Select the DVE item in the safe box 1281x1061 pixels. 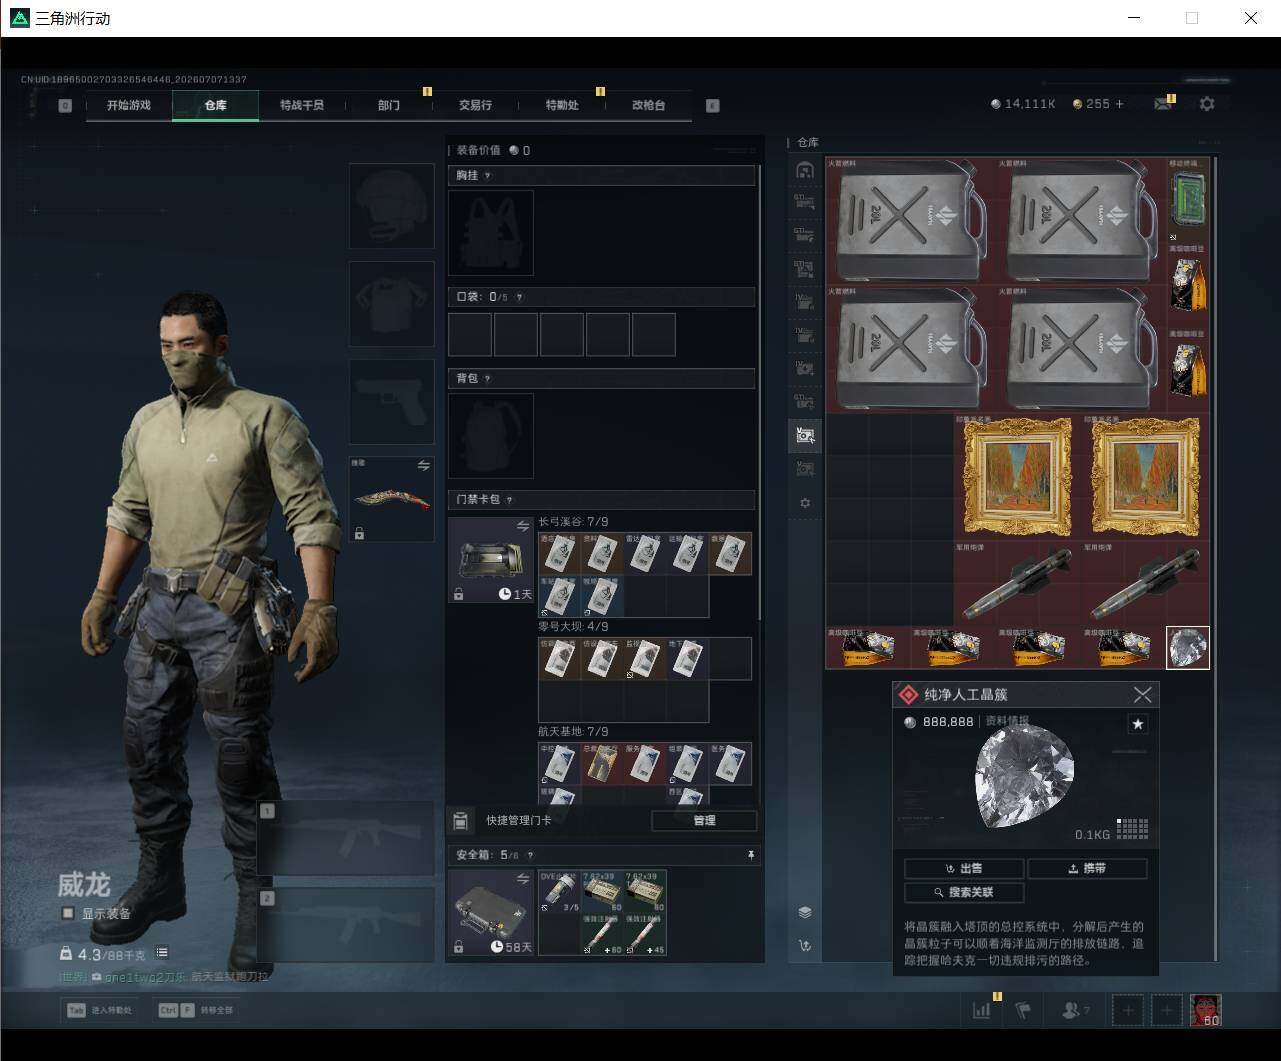pyautogui.click(x=559, y=892)
